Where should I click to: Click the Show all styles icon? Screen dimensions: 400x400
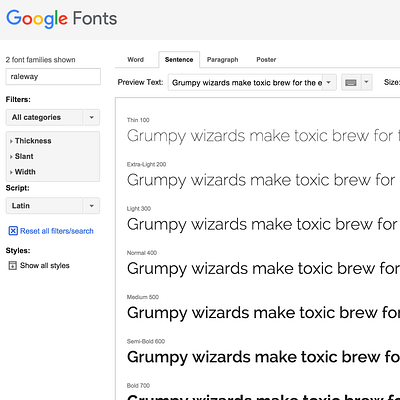click(x=12, y=266)
